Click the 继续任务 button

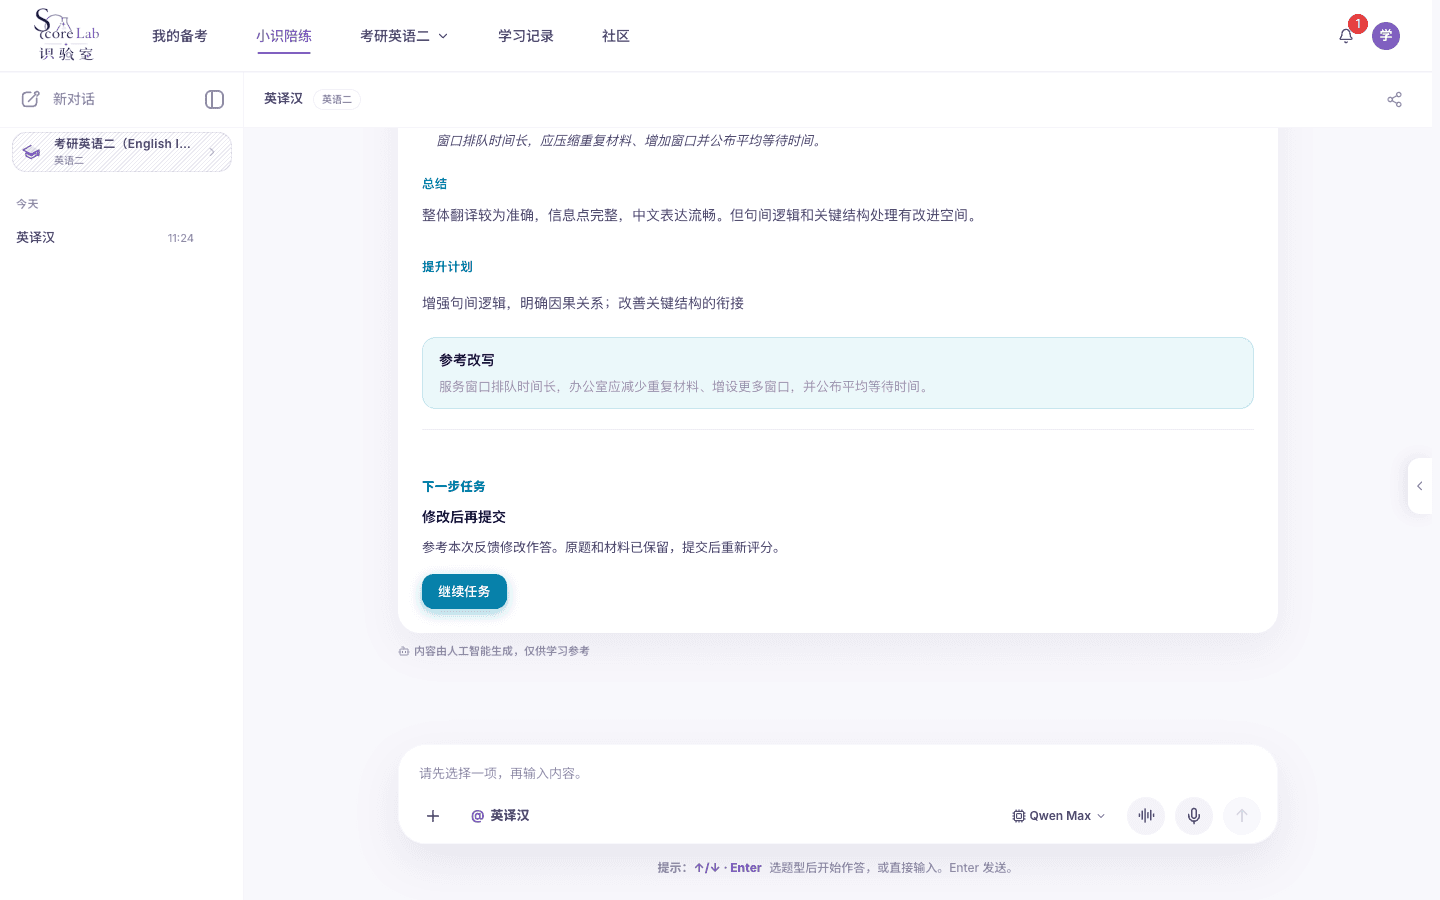464,591
